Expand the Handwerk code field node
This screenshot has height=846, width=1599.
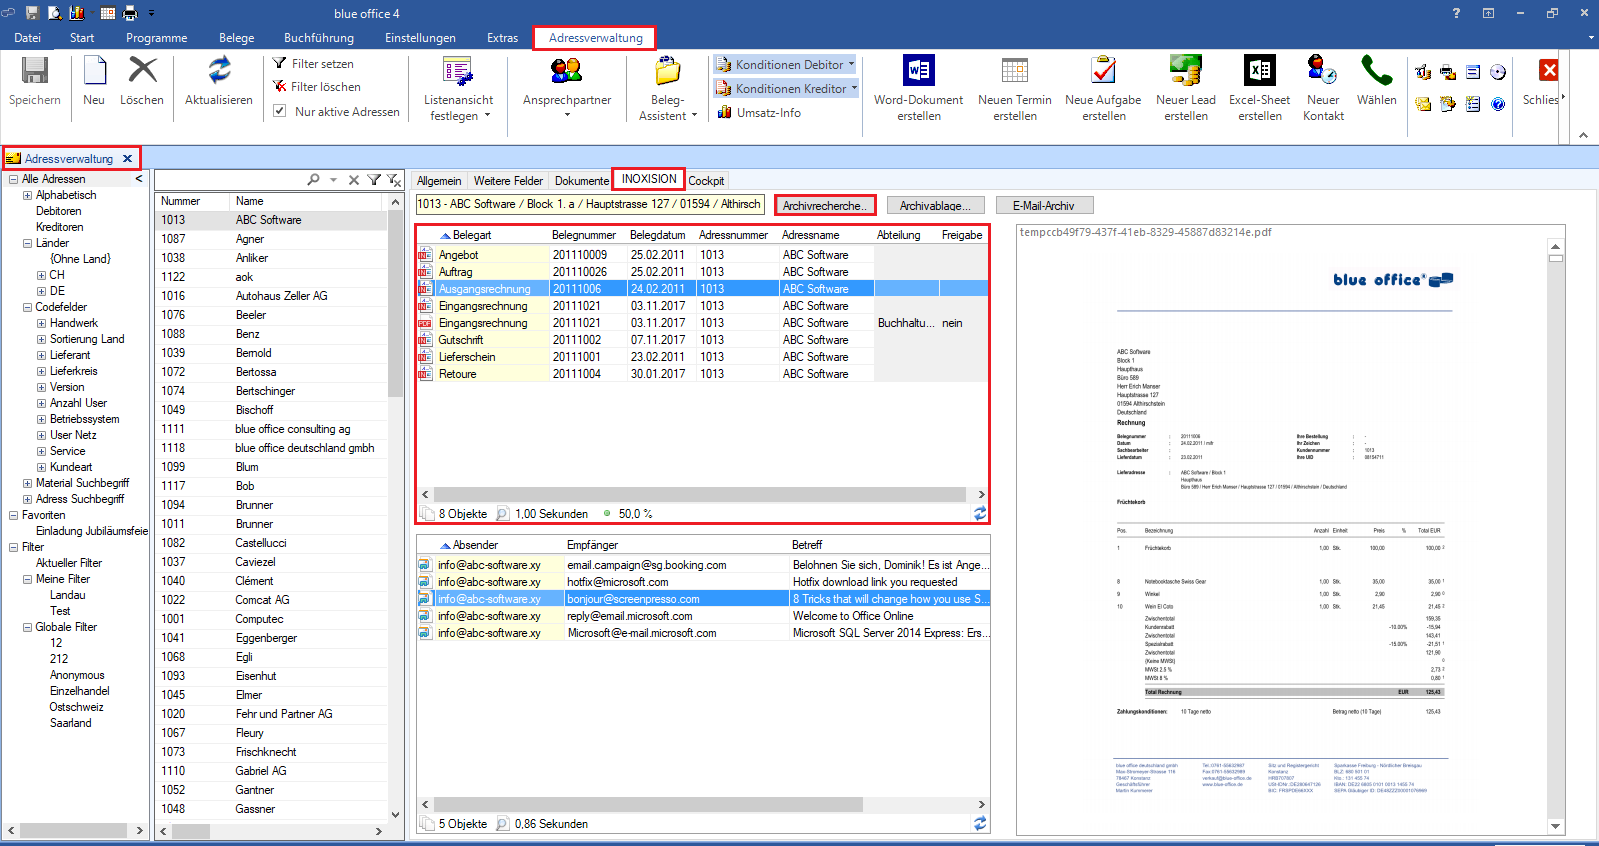[x=42, y=323]
